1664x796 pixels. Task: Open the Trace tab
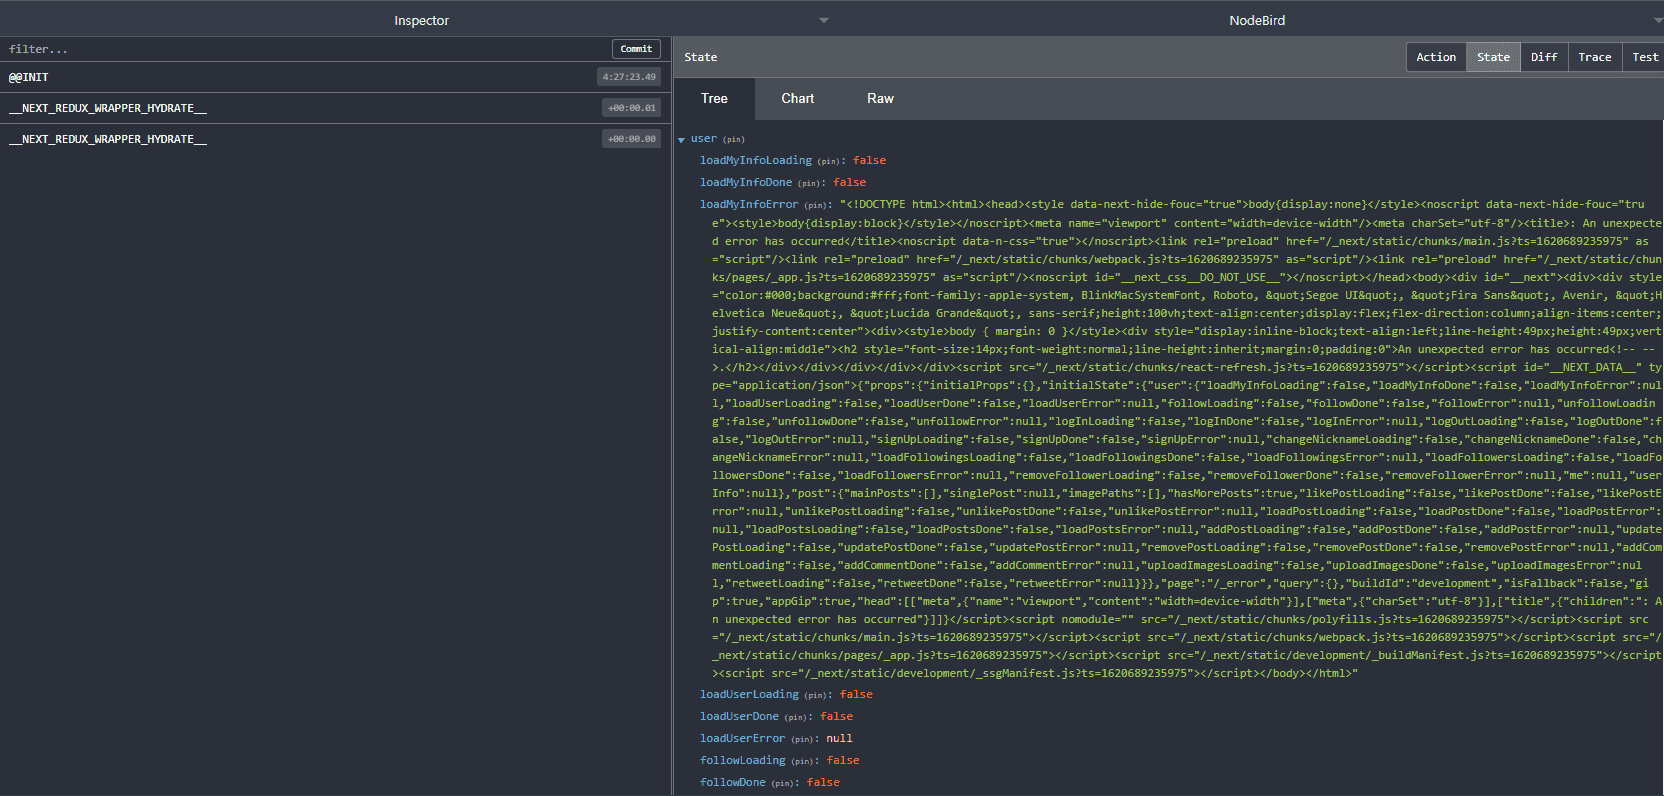[1594, 57]
